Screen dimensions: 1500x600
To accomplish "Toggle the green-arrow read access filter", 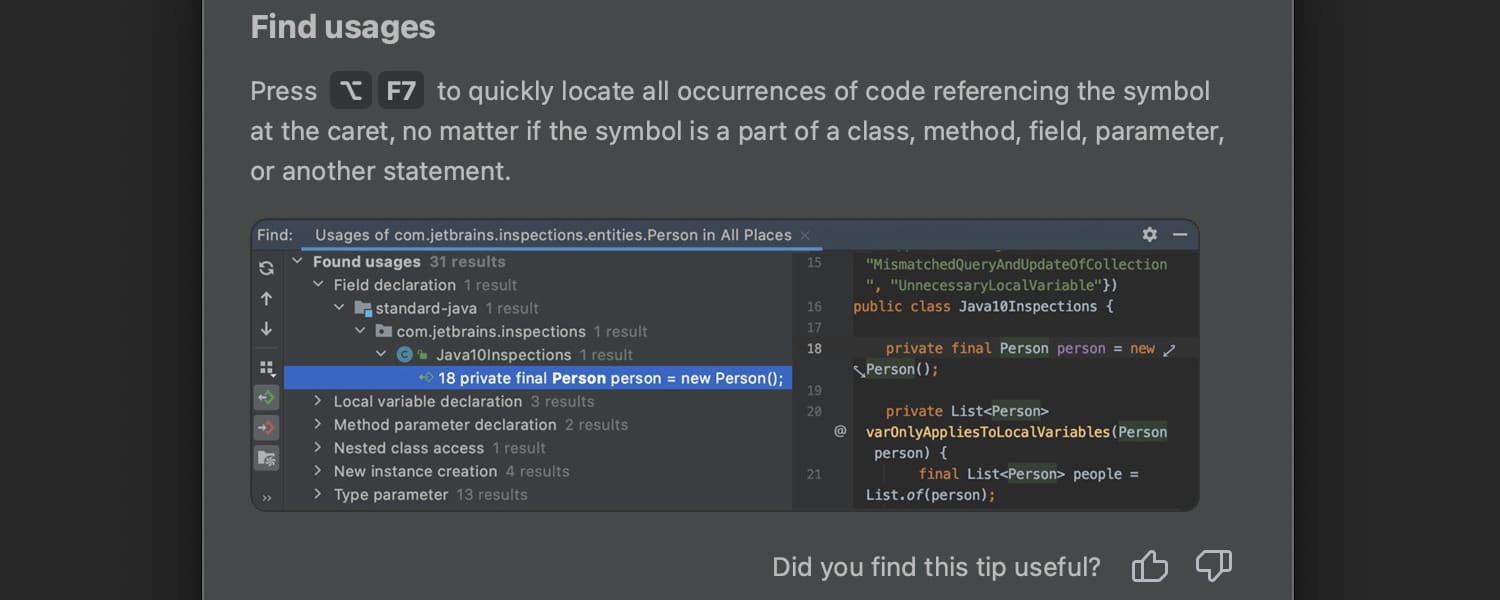I will point(266,398).
